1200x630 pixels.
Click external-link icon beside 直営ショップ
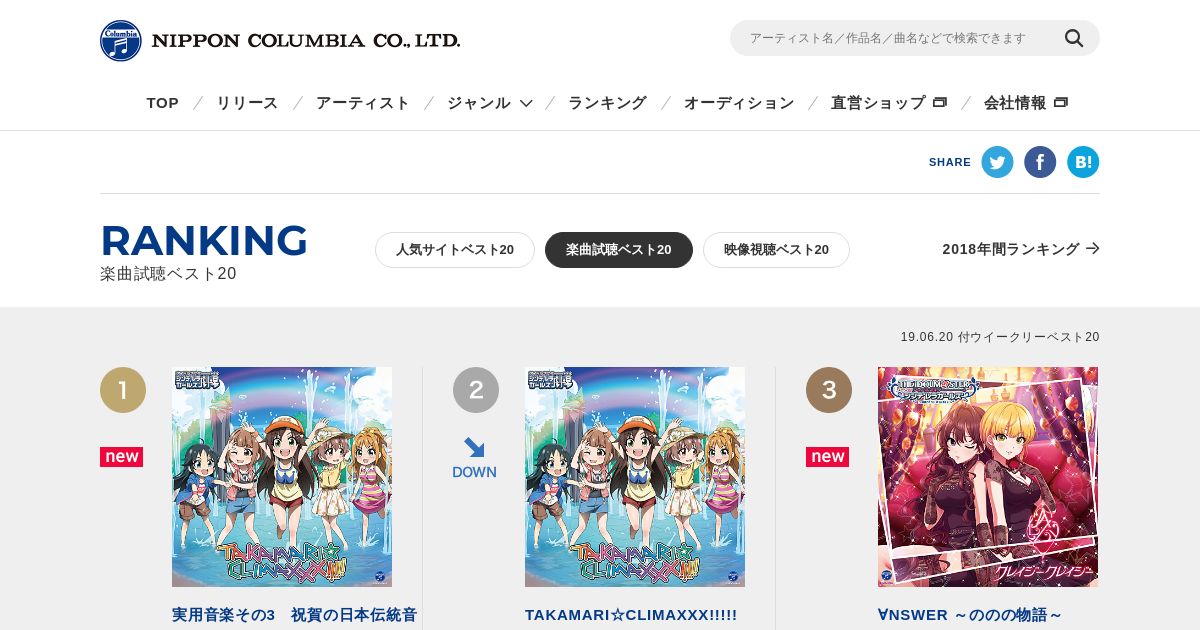(940, 102)
